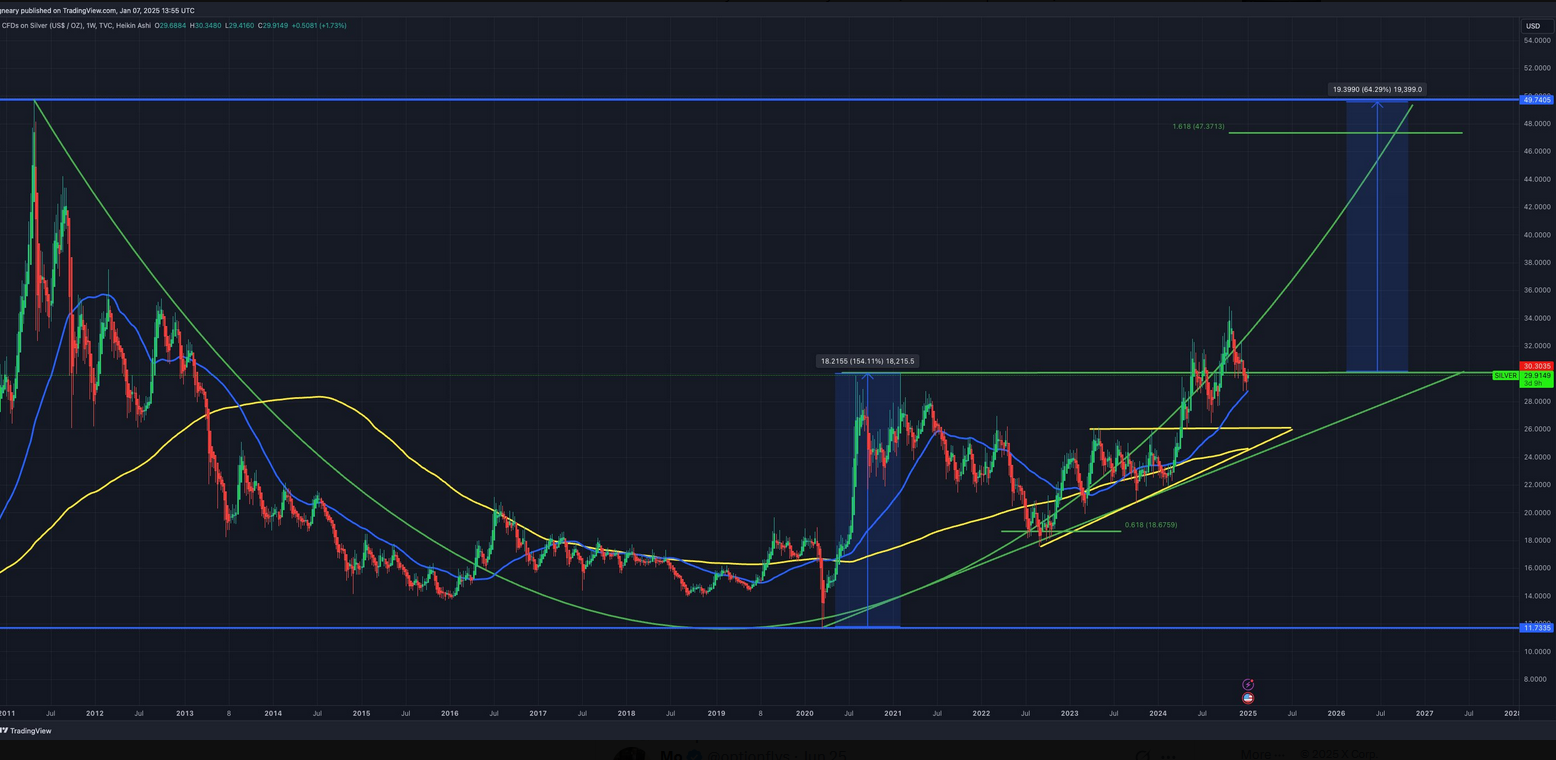Select the 11.7335 blue price label
1556x760 pixels.
[x=1536, y=627]
